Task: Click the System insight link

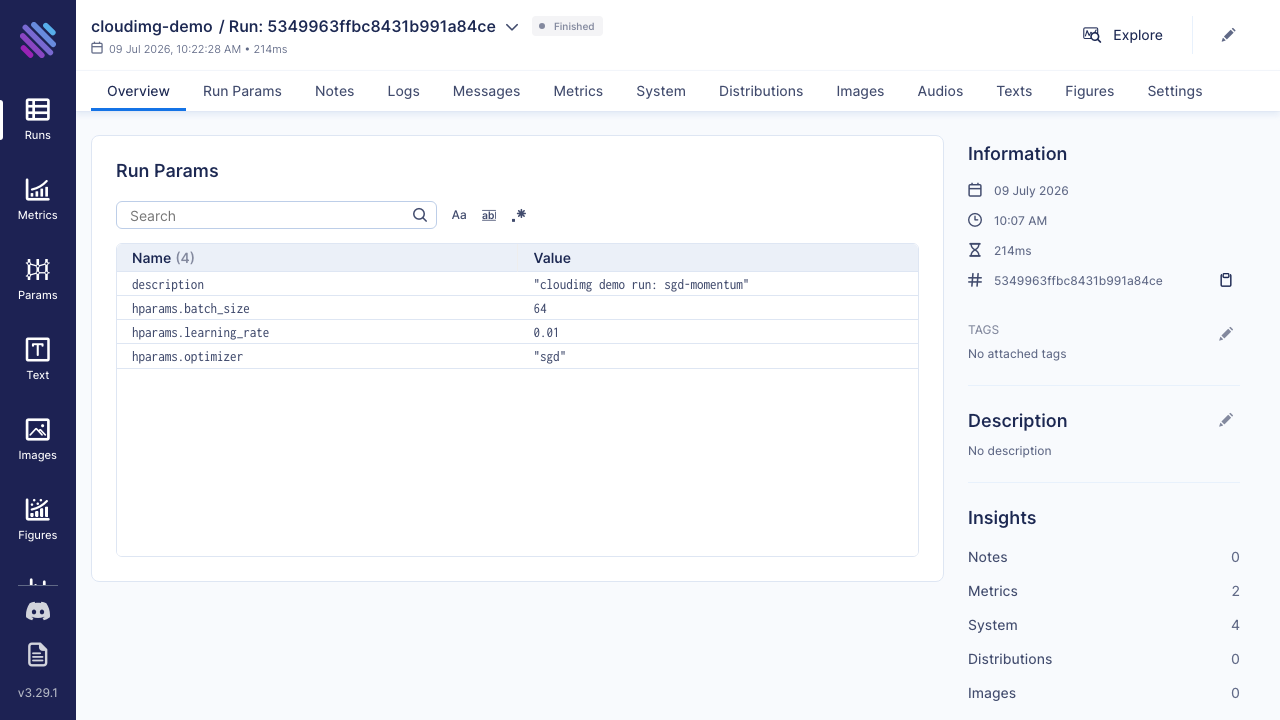Action: pos(1104,625)
